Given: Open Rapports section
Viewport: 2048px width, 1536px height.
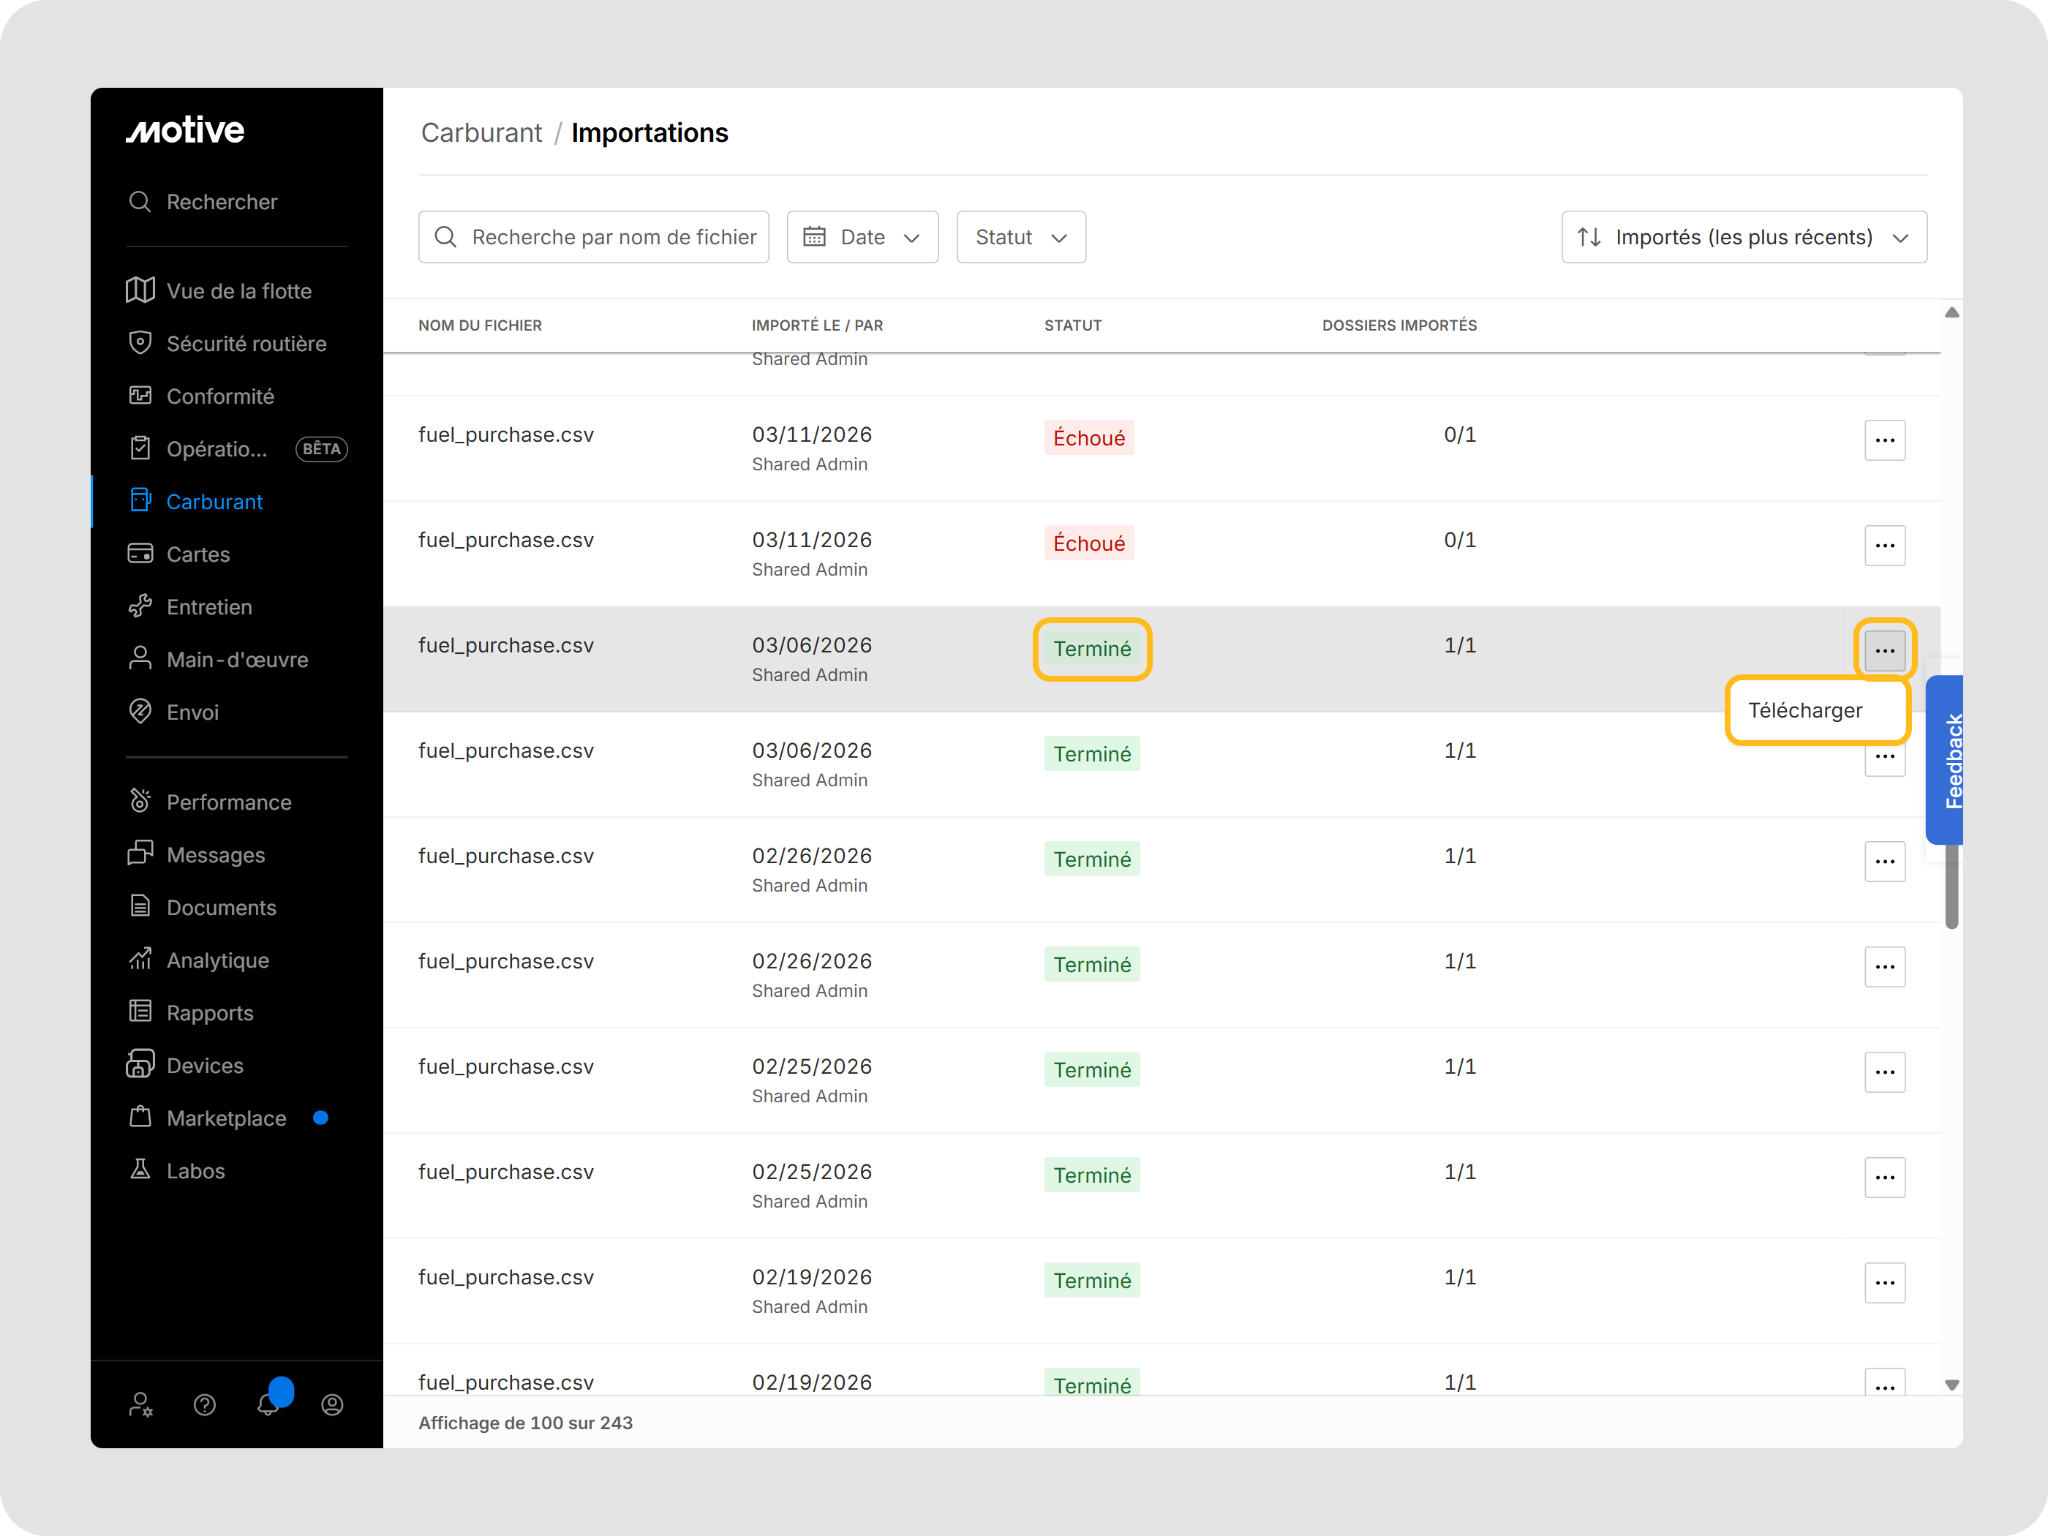Looking at the screenshot, I should [192, 1013].
